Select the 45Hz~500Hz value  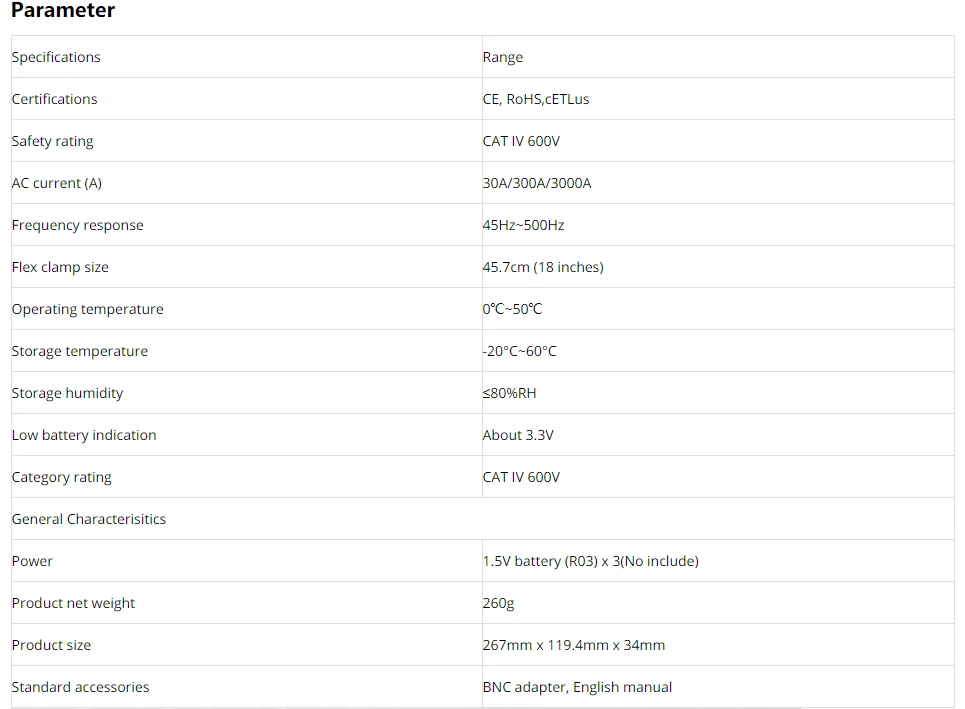(x=523, y=225)
